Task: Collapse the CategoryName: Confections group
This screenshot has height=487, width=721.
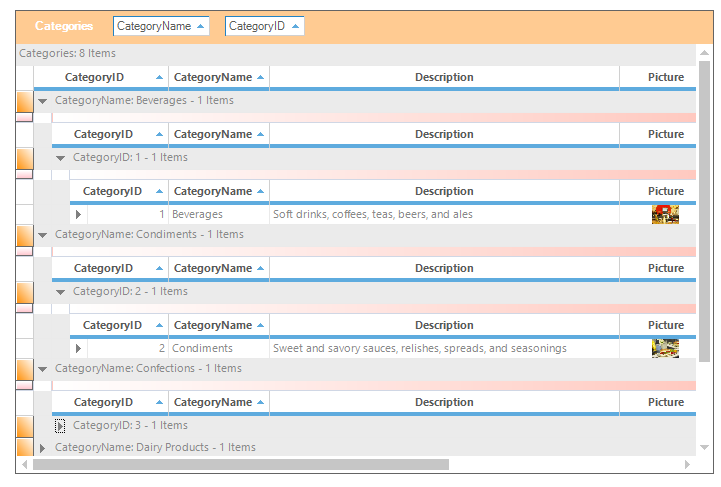Action: (x=42, y=369)
